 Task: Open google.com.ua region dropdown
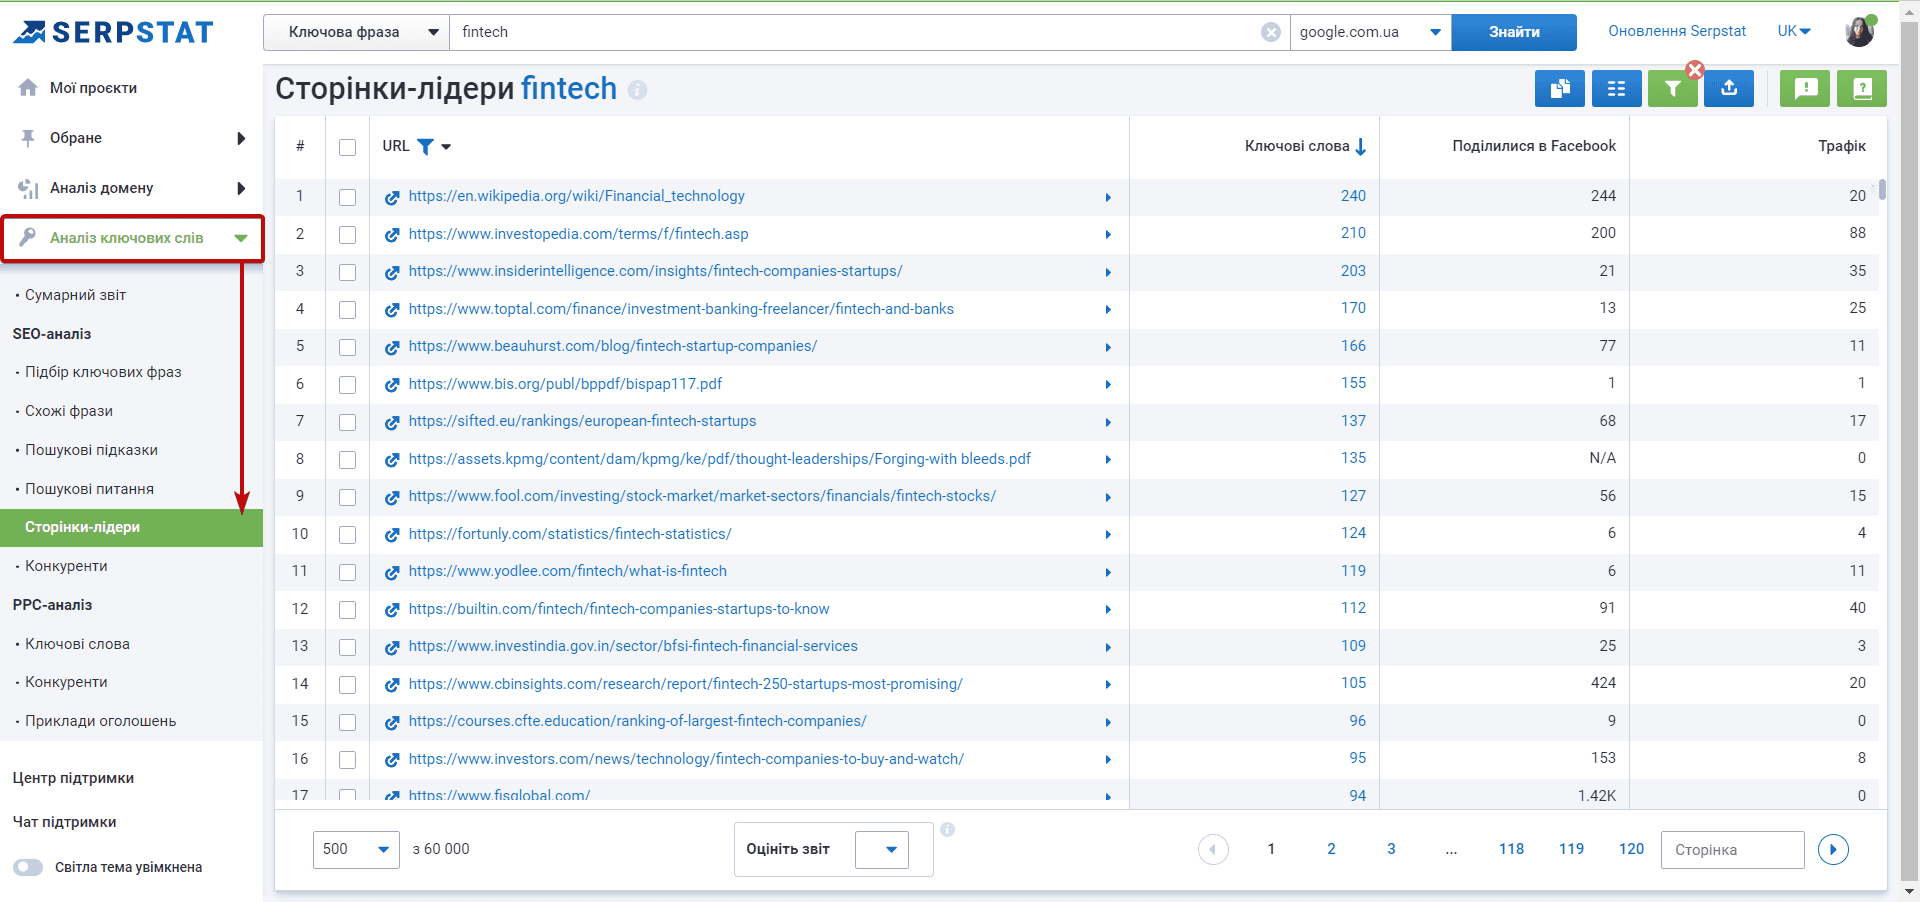[x=1370, y=32]
